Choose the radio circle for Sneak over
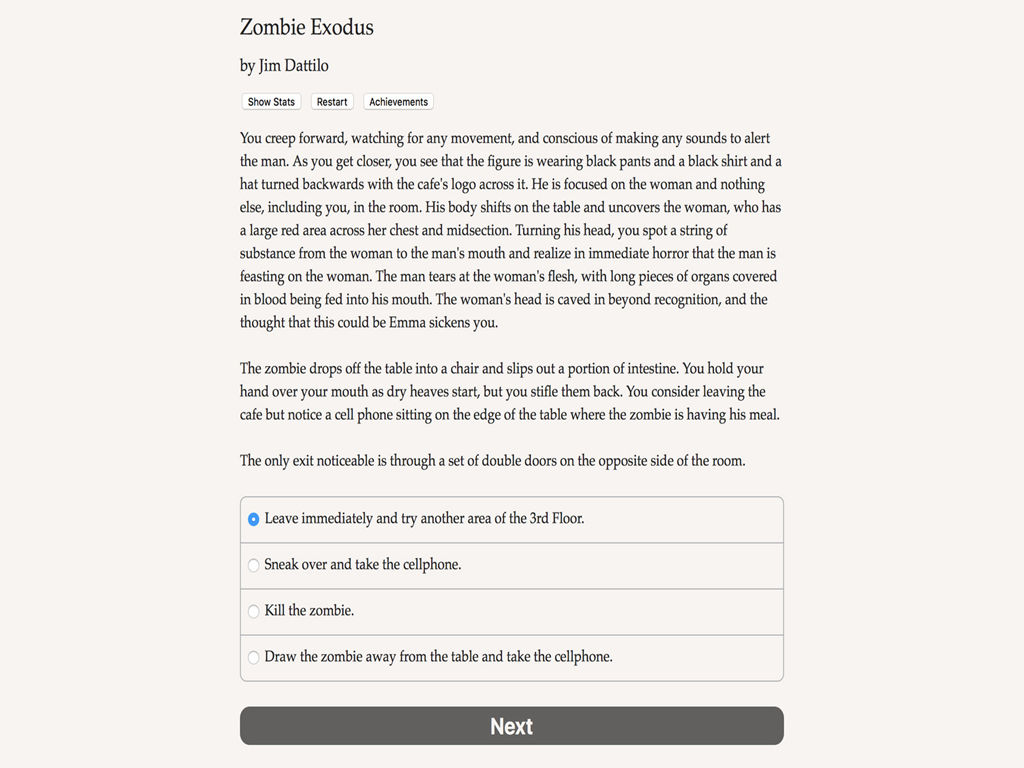This screenshot has height=768, width=1024. pos(253,565)
